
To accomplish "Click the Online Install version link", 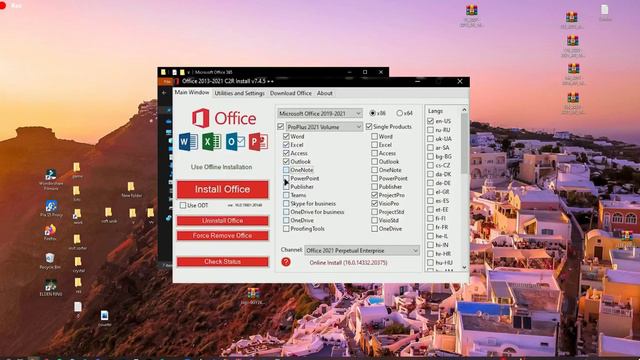I will pos(348,262).
